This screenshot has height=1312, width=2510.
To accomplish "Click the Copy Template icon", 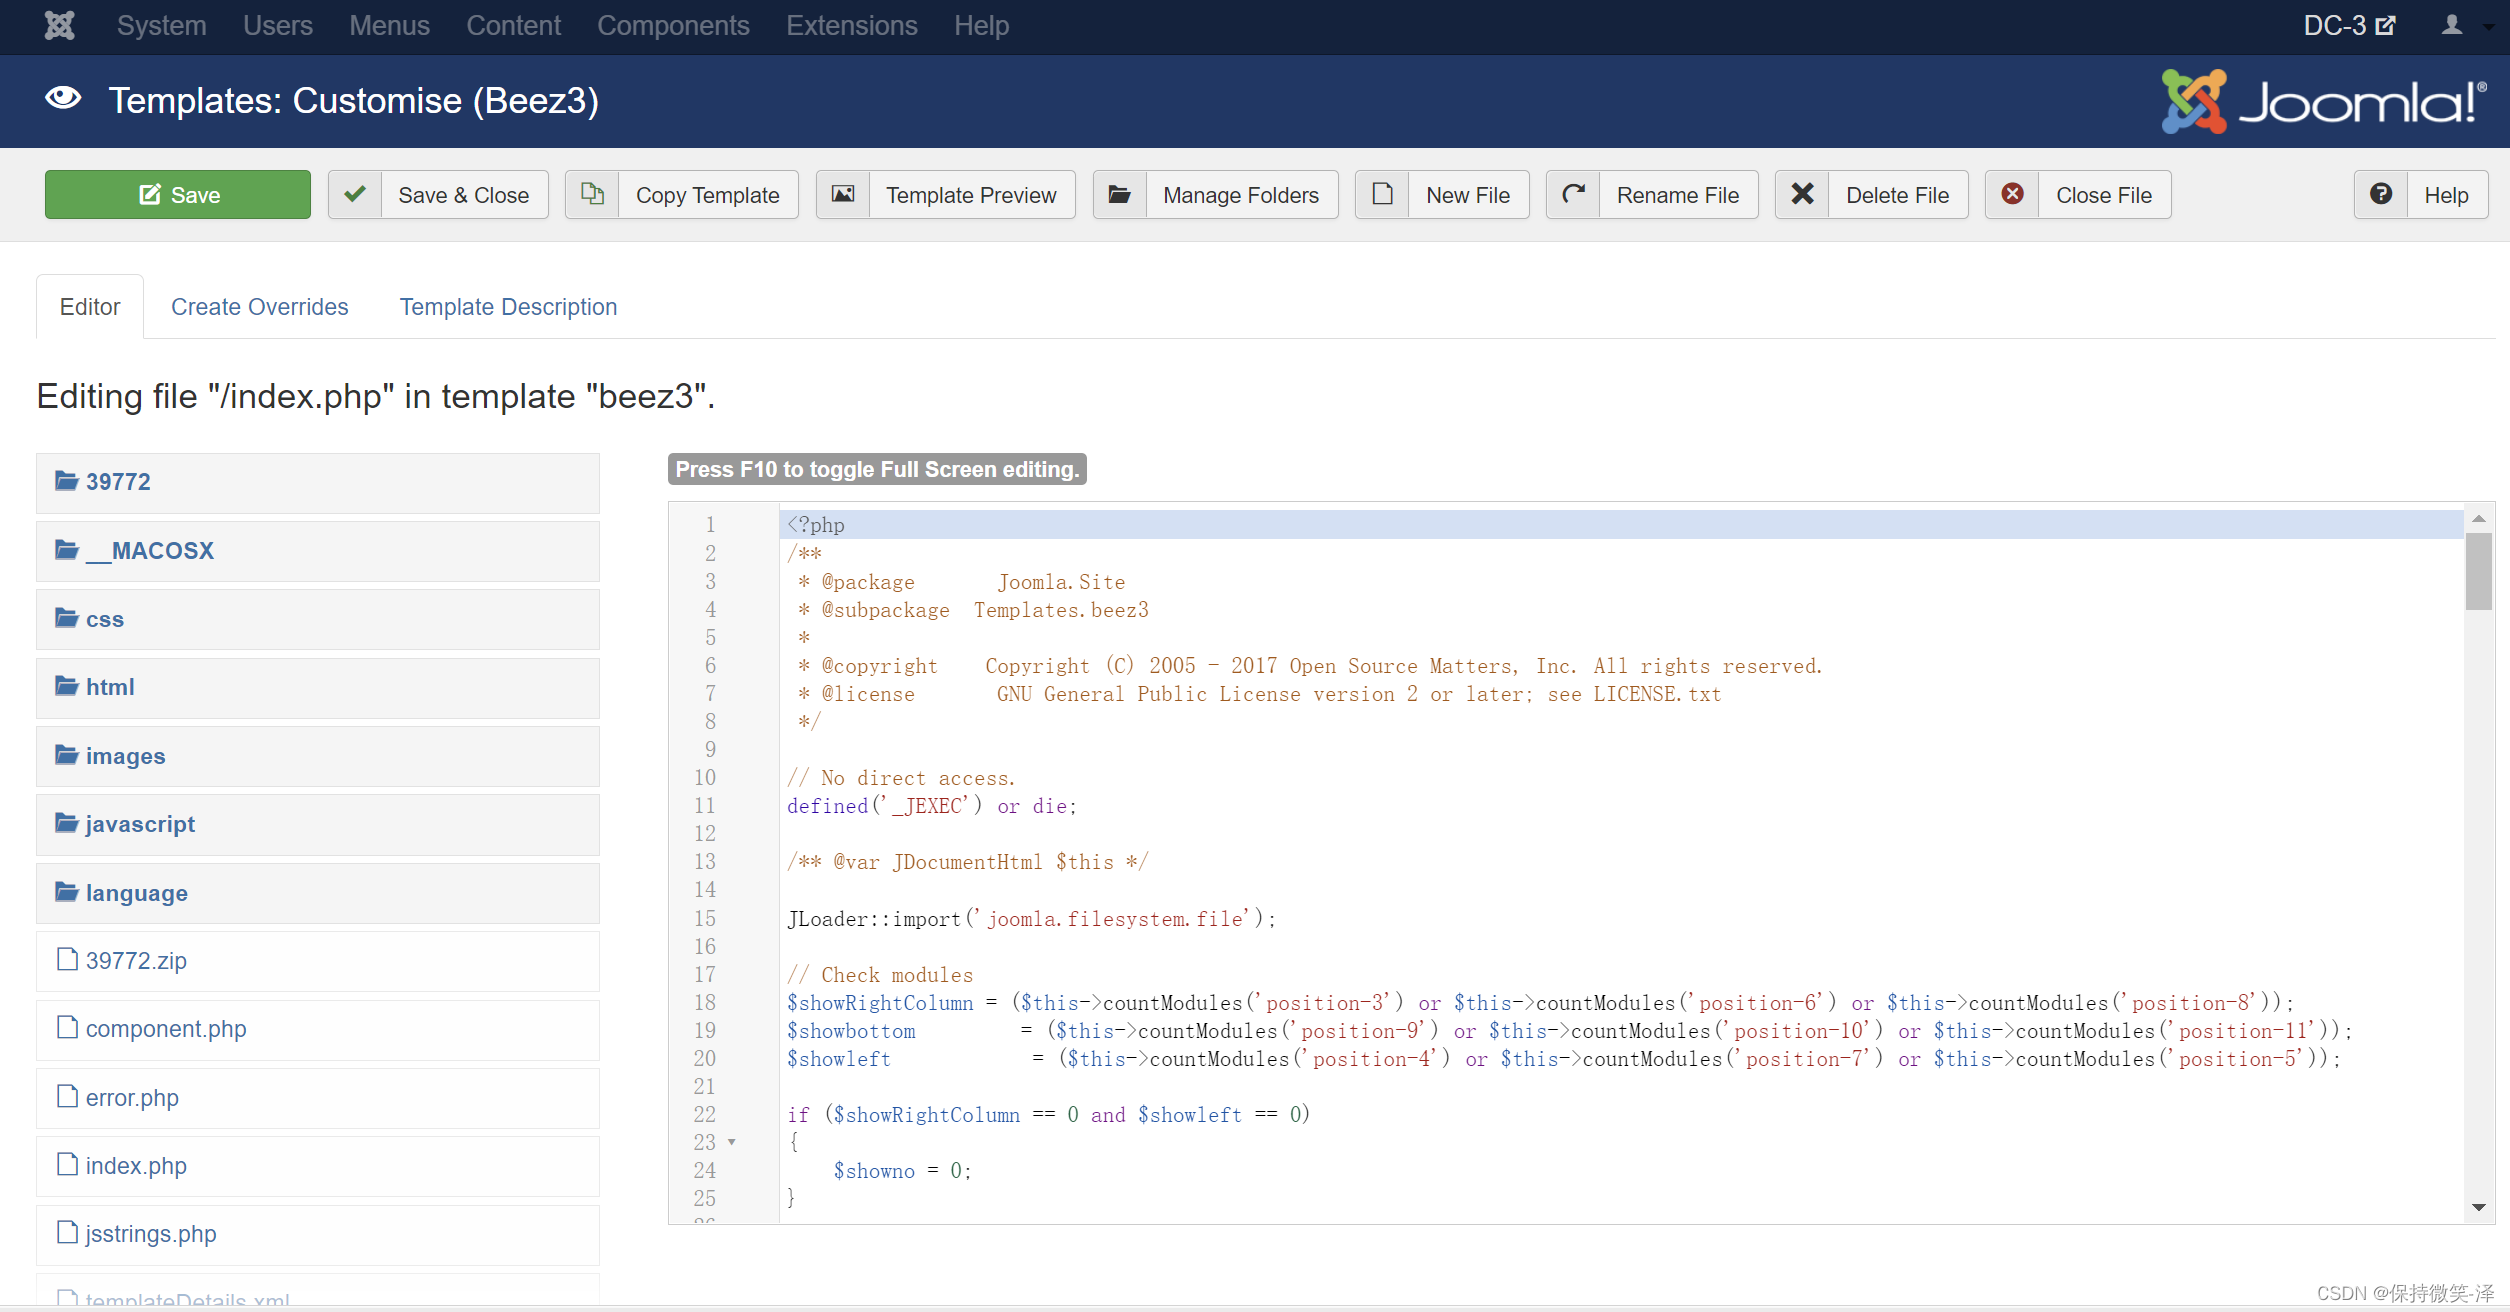I will [592, 194].
